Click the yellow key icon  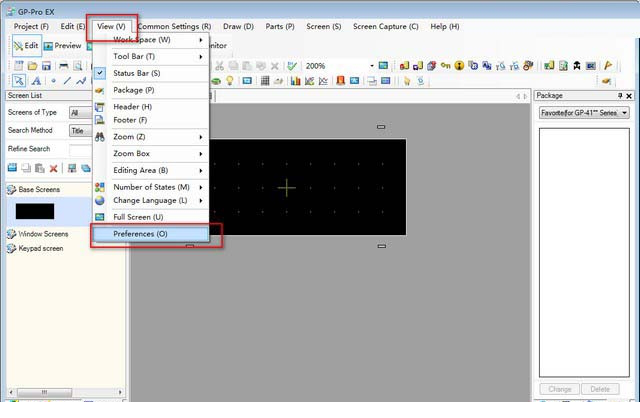pos(446,65)
